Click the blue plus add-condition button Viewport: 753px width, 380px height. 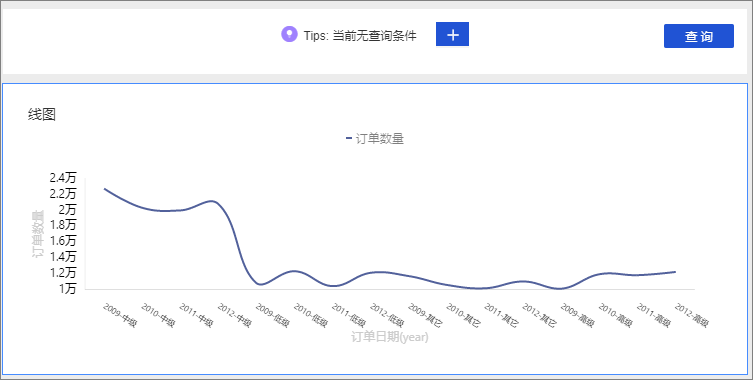(452, 34)
